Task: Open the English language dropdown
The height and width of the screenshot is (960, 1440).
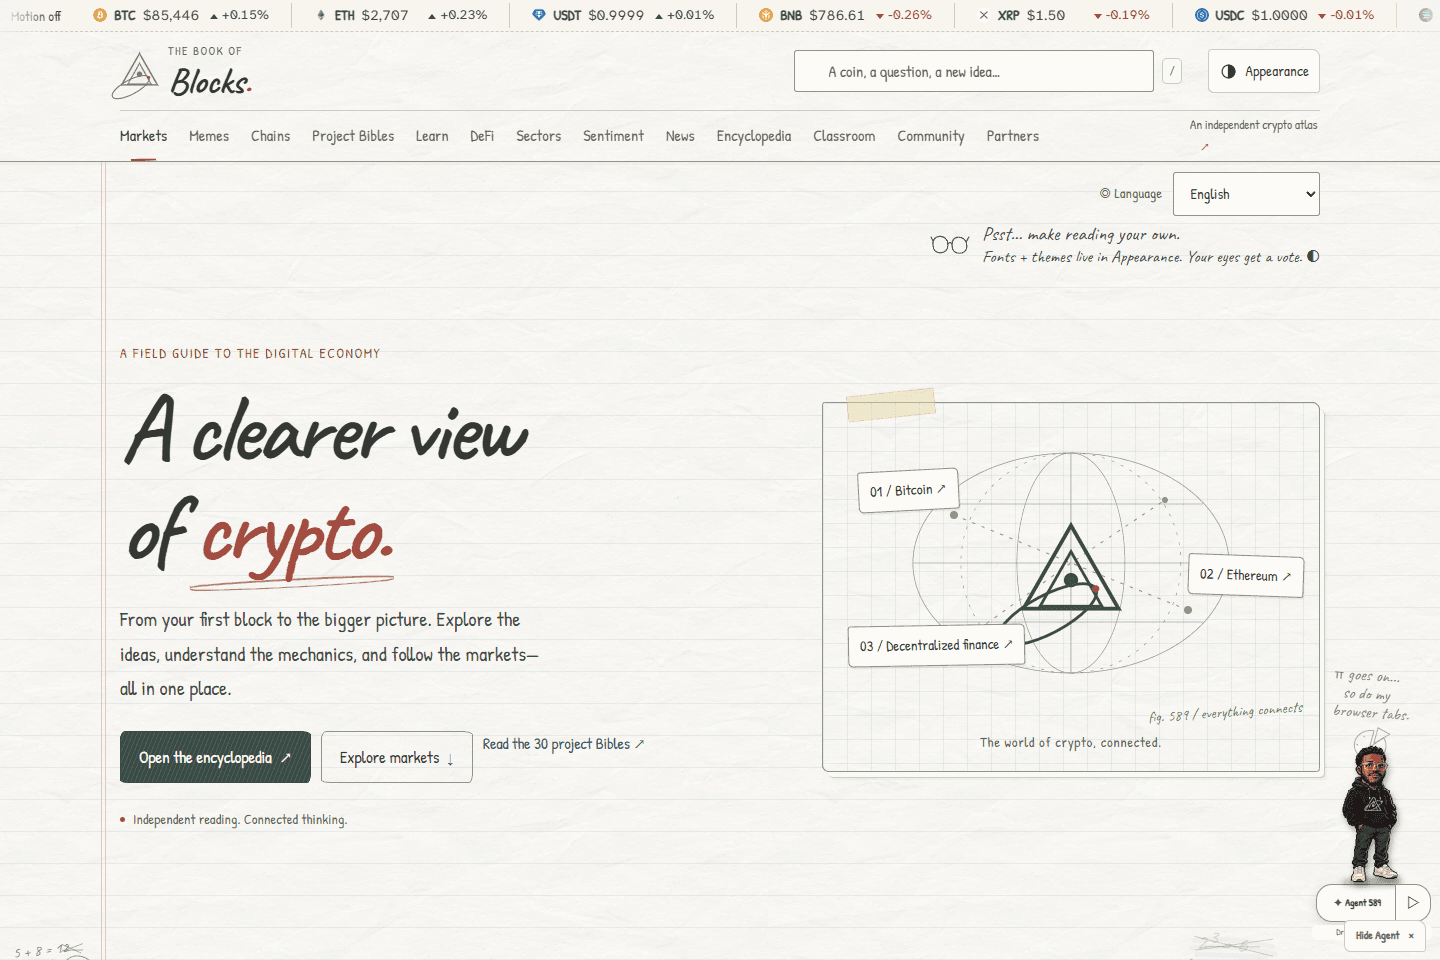Action: [1246, 194]
